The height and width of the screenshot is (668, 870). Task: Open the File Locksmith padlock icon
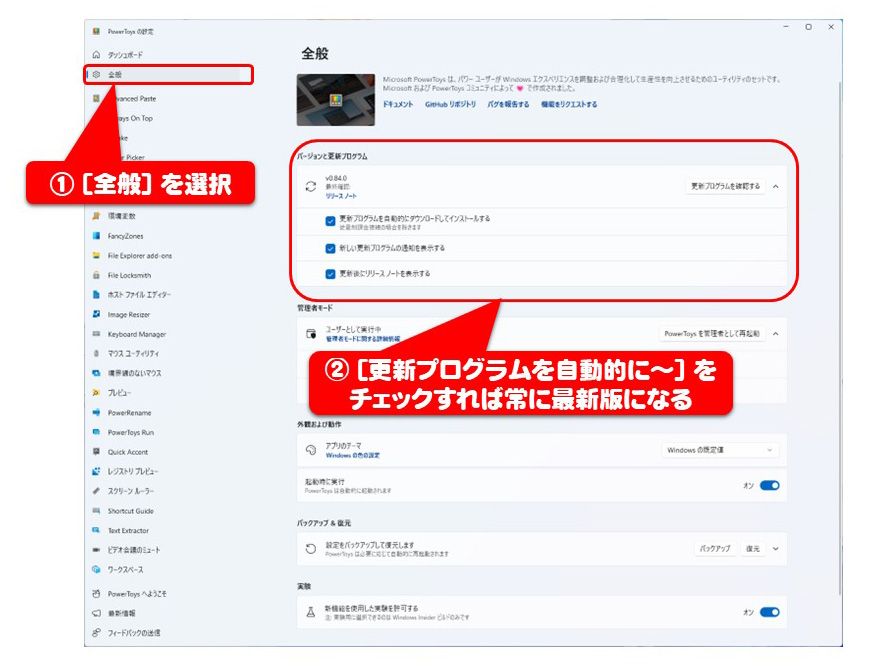pyautogui.click(x=97, y=275)
